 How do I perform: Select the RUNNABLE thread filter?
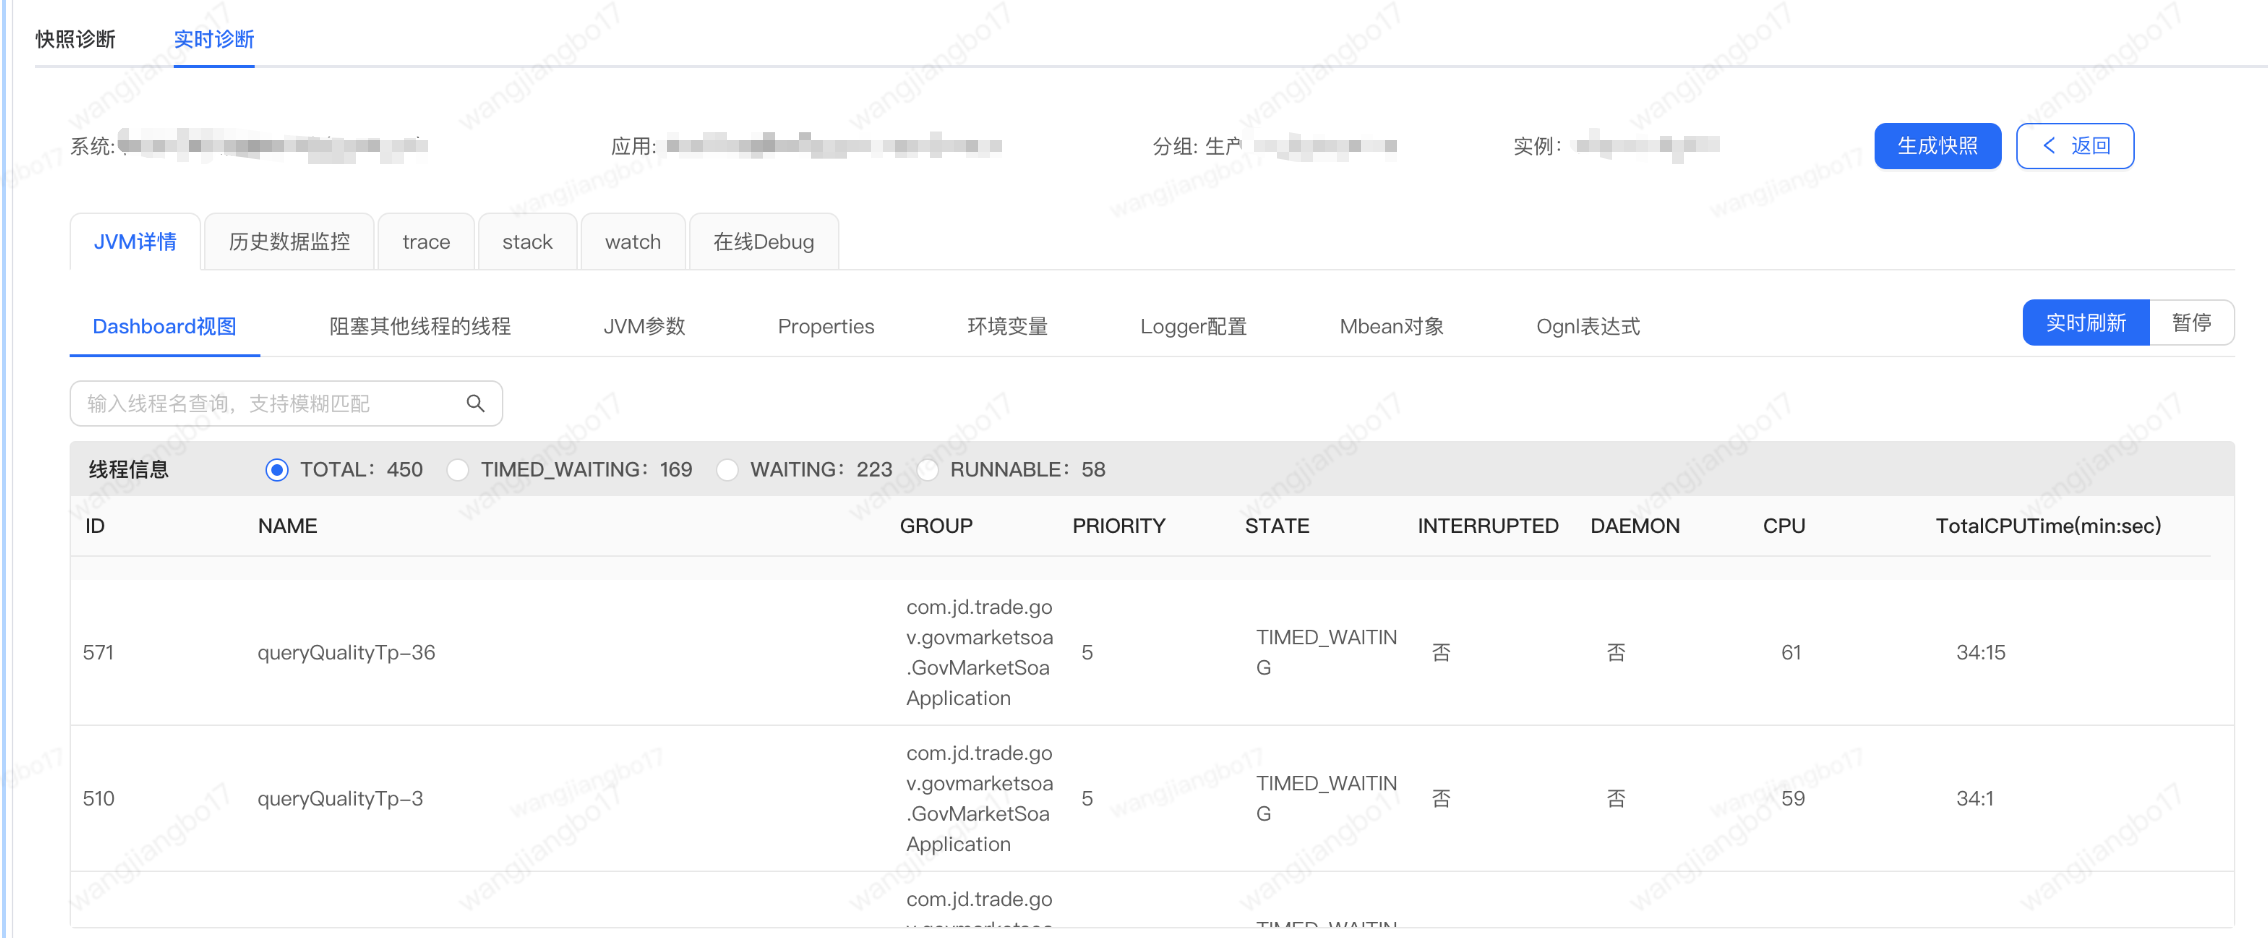(927, 469)
